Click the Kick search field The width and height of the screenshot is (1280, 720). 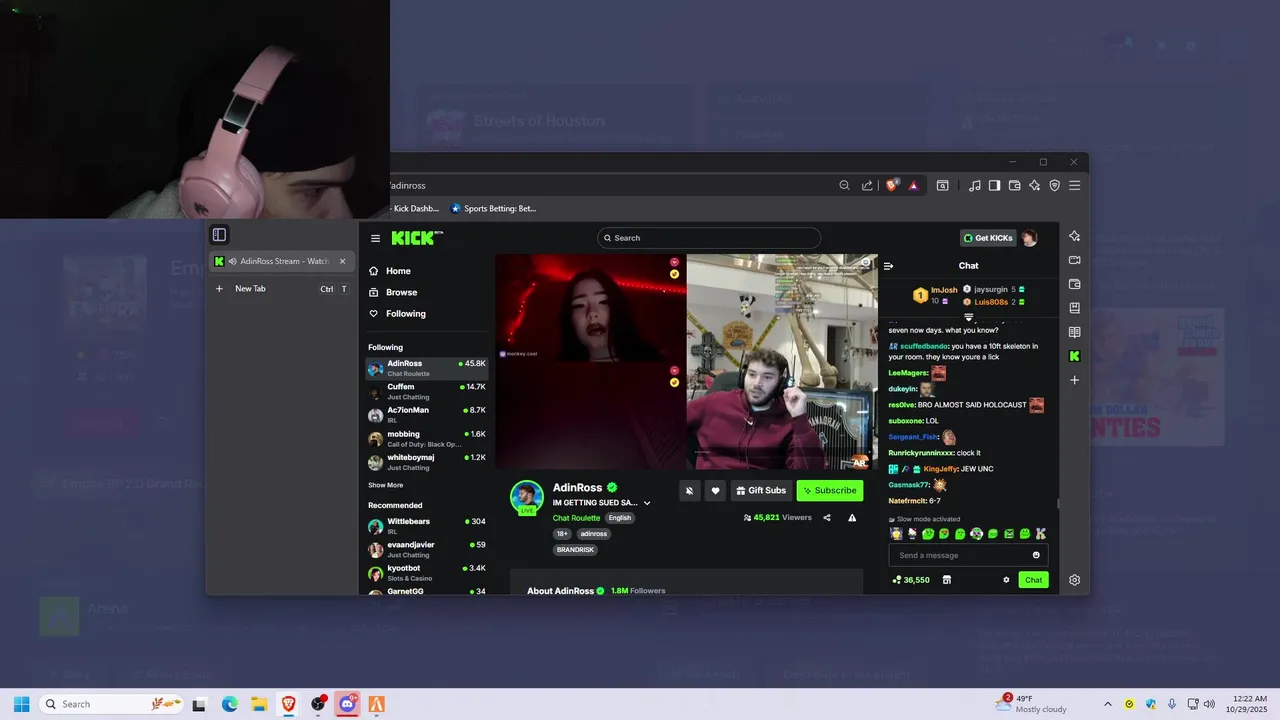tap(709, 238)
